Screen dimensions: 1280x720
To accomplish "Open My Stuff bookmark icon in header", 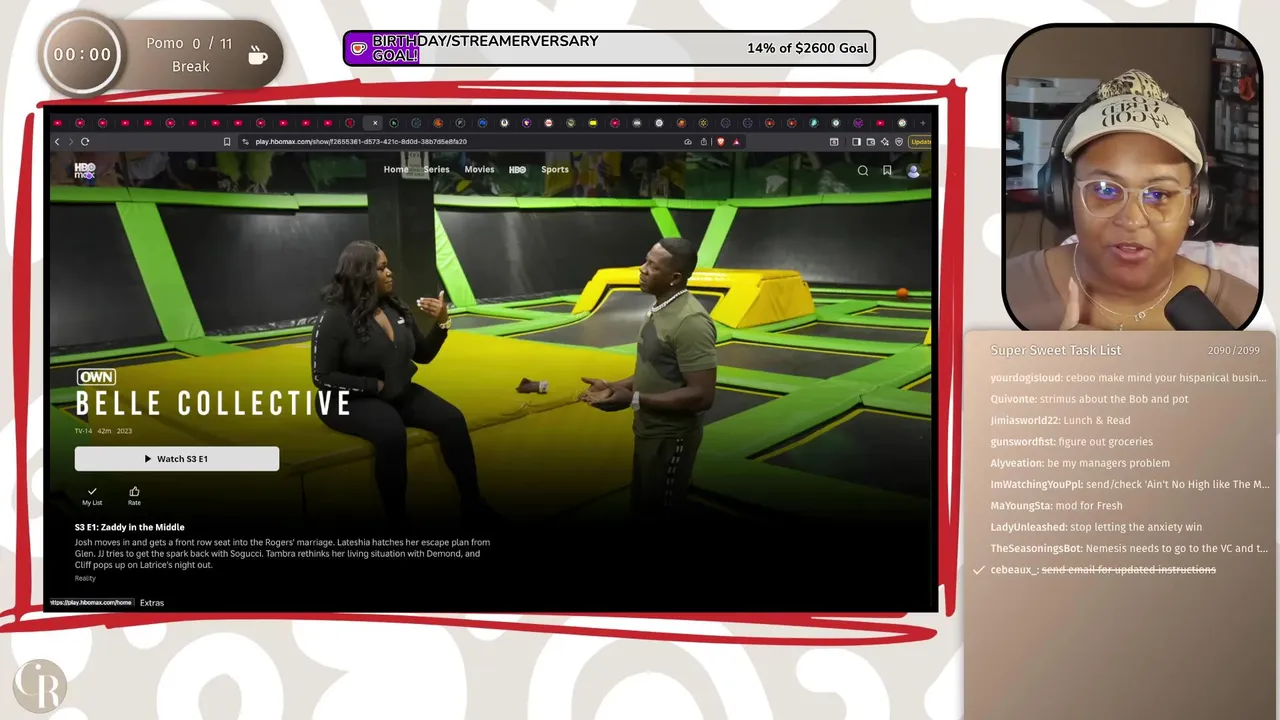I will [x=887, y=171].
